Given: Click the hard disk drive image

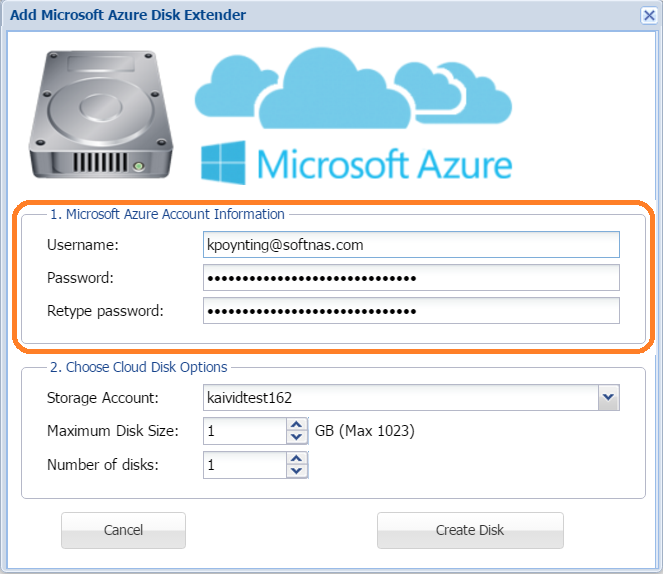Looking at the screenshot, I should (101, 115).
